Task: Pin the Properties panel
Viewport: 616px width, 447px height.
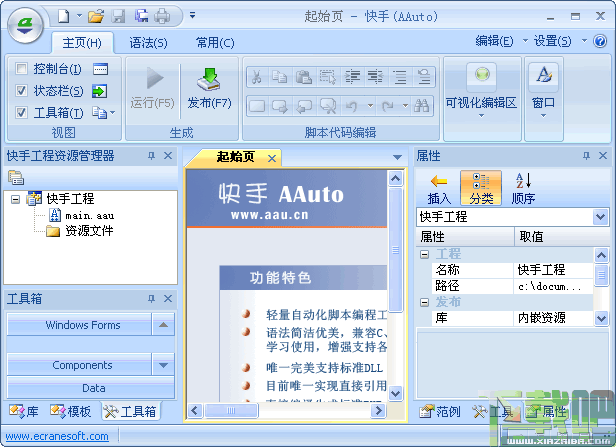Action: [586, 156]
